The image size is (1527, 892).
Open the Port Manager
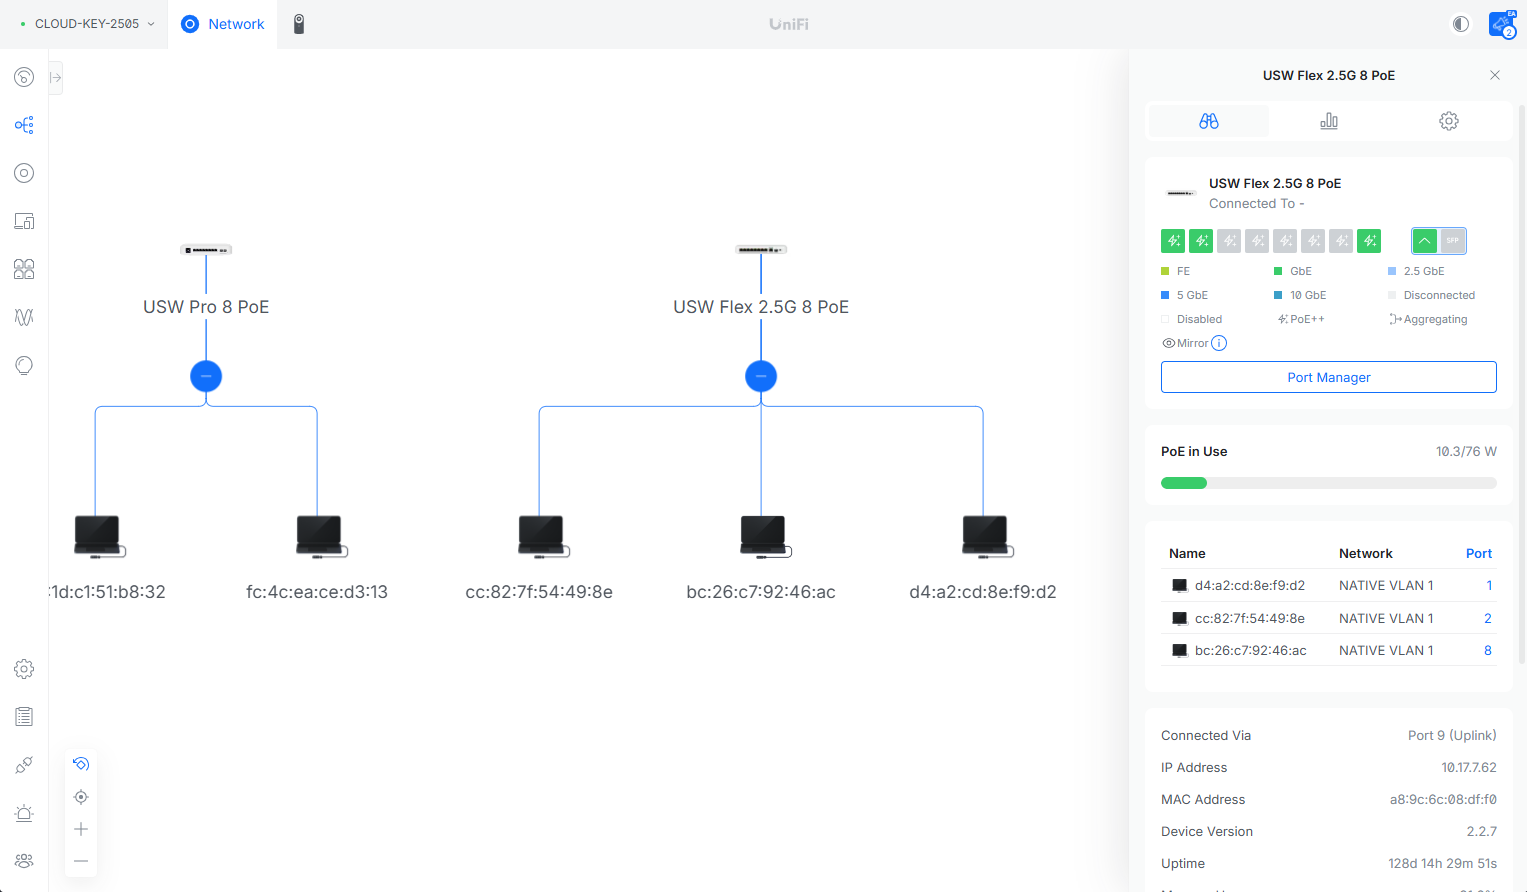1328,377
